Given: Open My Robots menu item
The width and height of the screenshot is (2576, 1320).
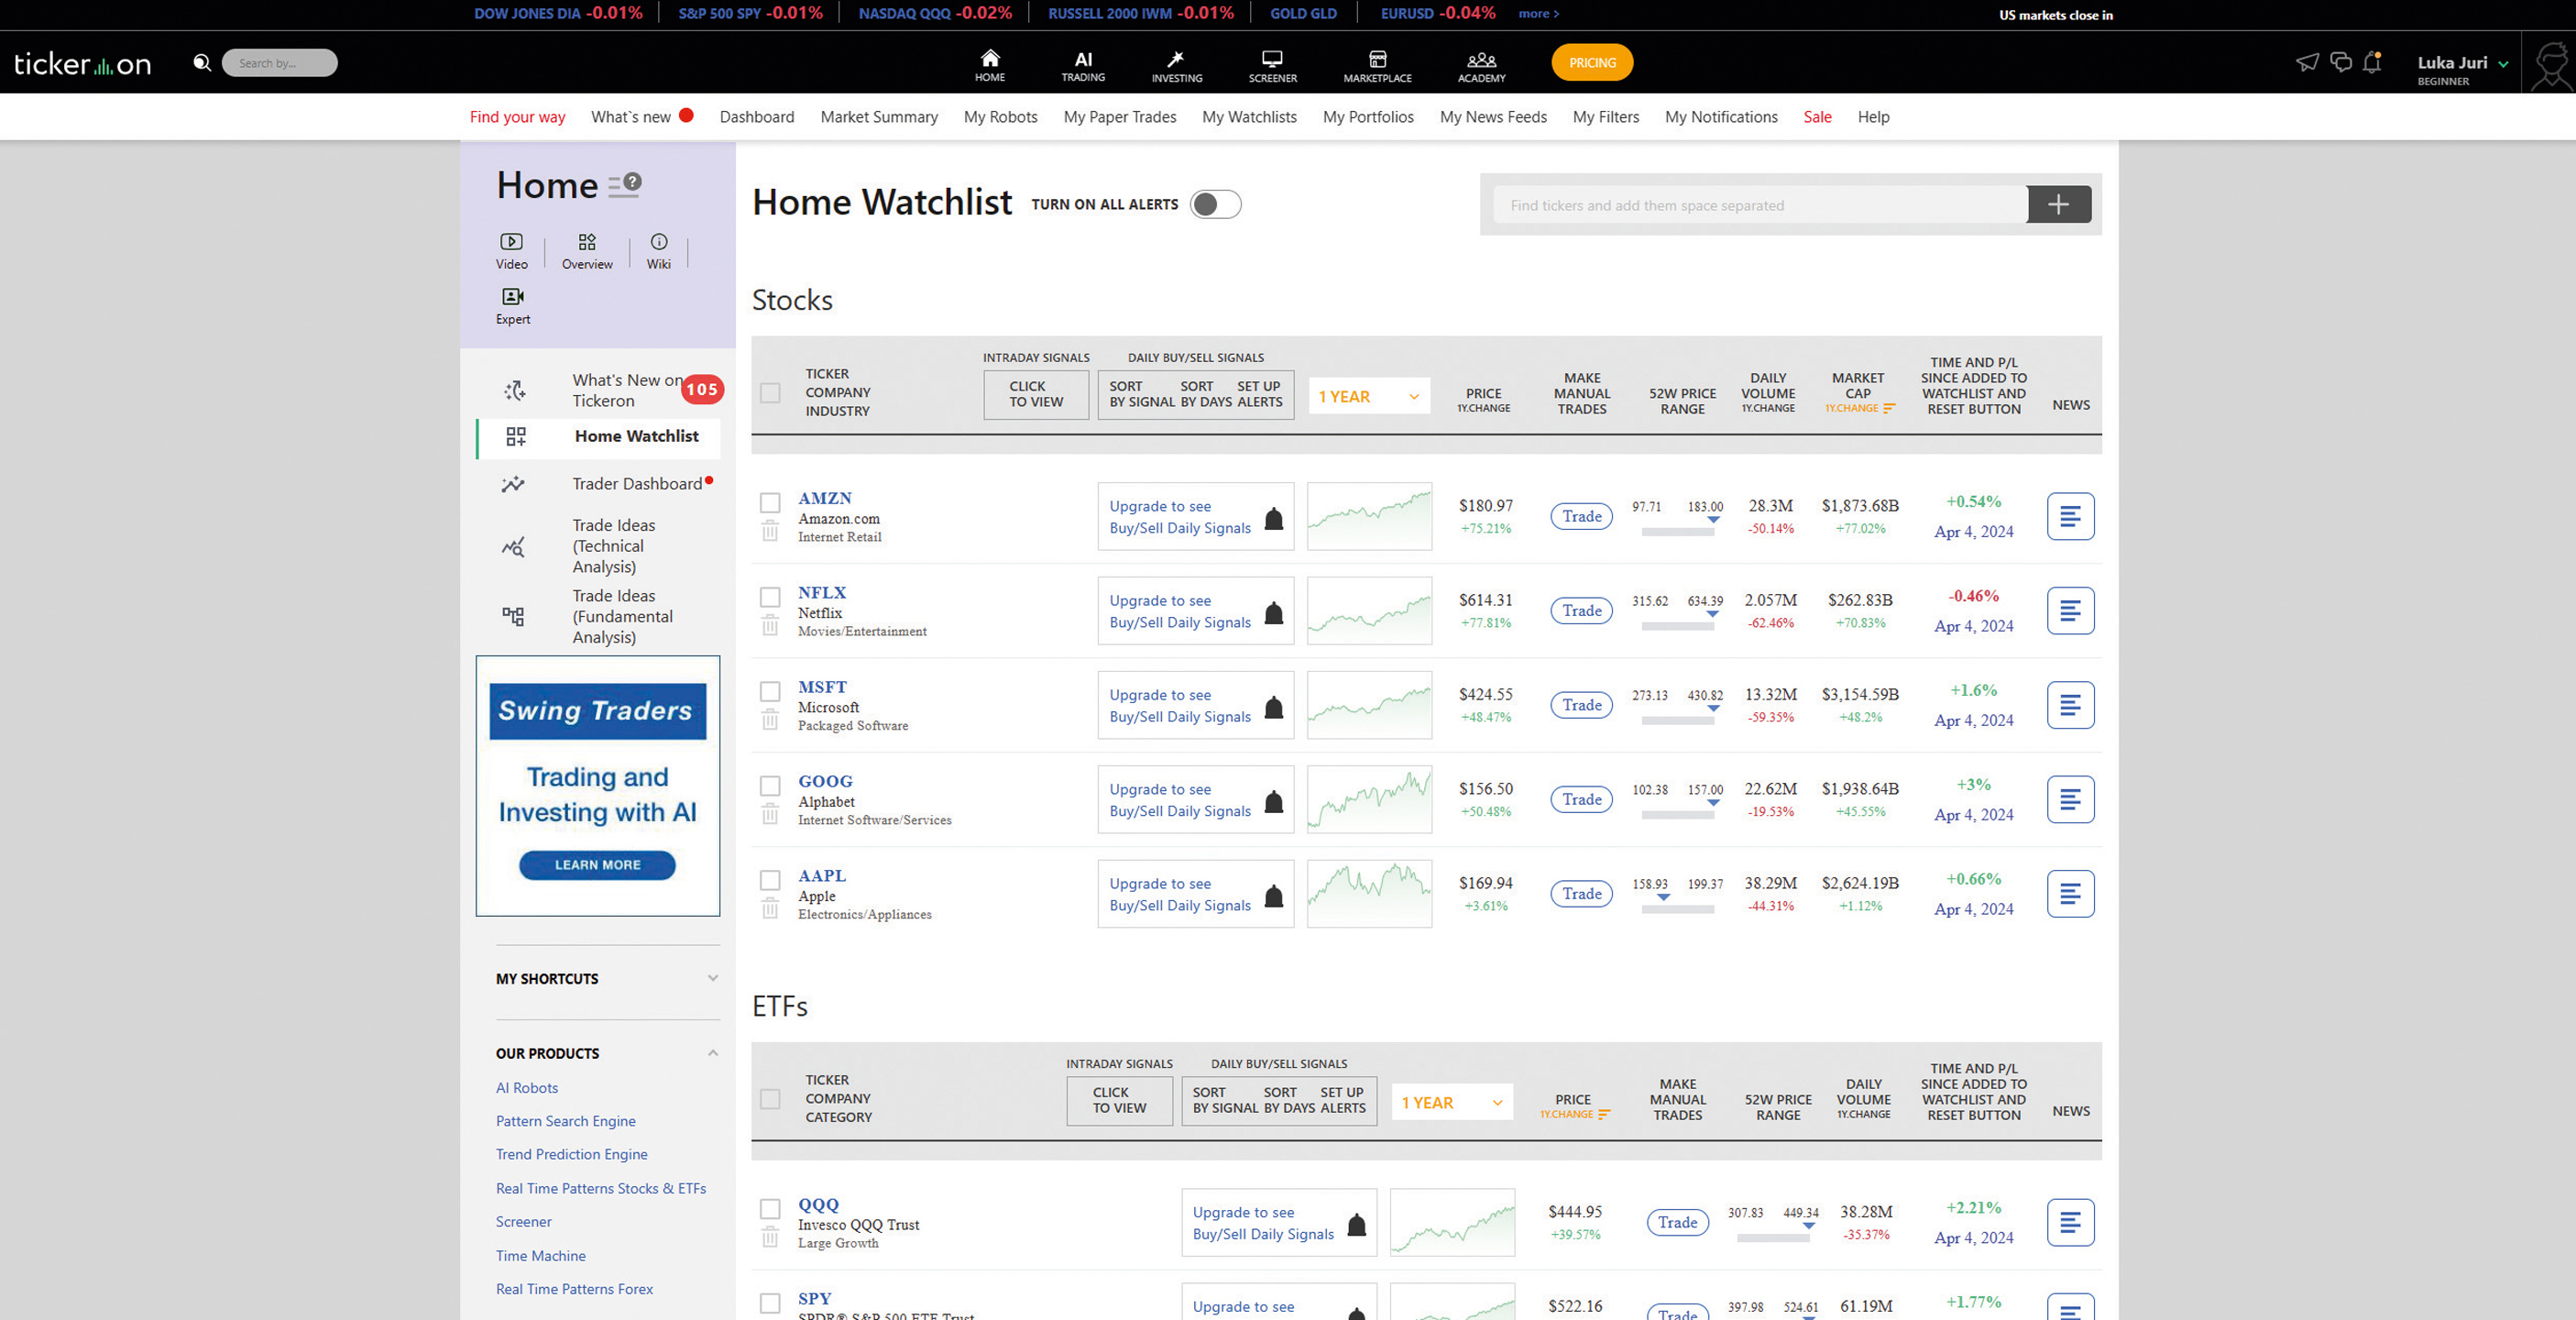Looking at the screenshot, I should pyautogui.click(x=1000, y=117).
